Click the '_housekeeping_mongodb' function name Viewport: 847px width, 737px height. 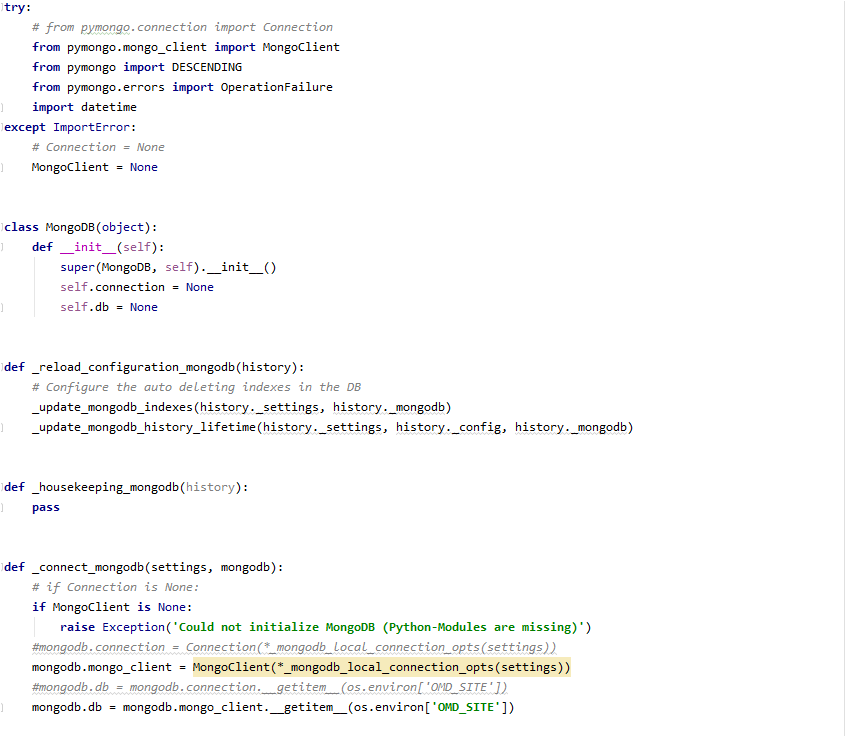pyautogui.click(x=105, y=487)
